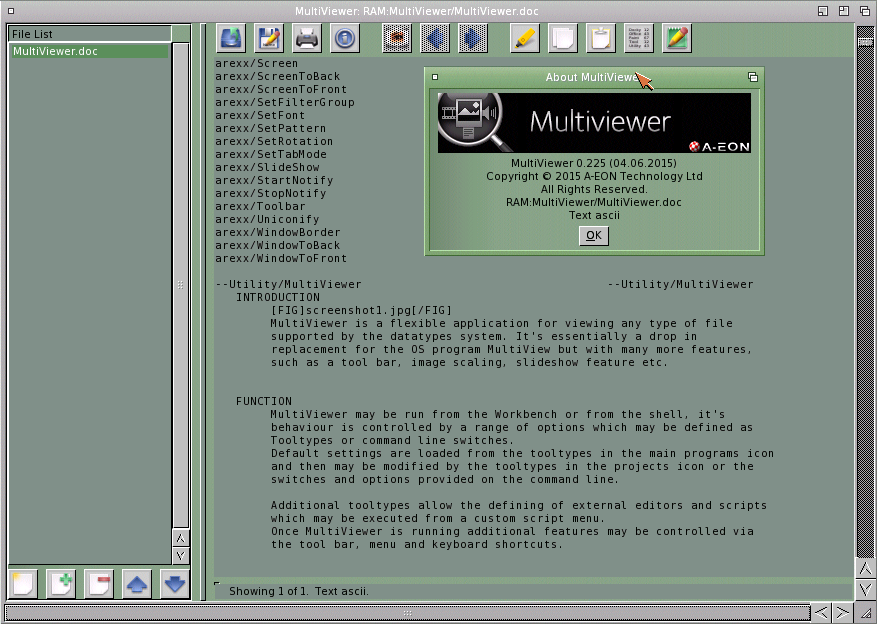Viewport: 877px width, 624px height.
Task: Click the copy pages icon in toolbar
Action: click(563, 38)
